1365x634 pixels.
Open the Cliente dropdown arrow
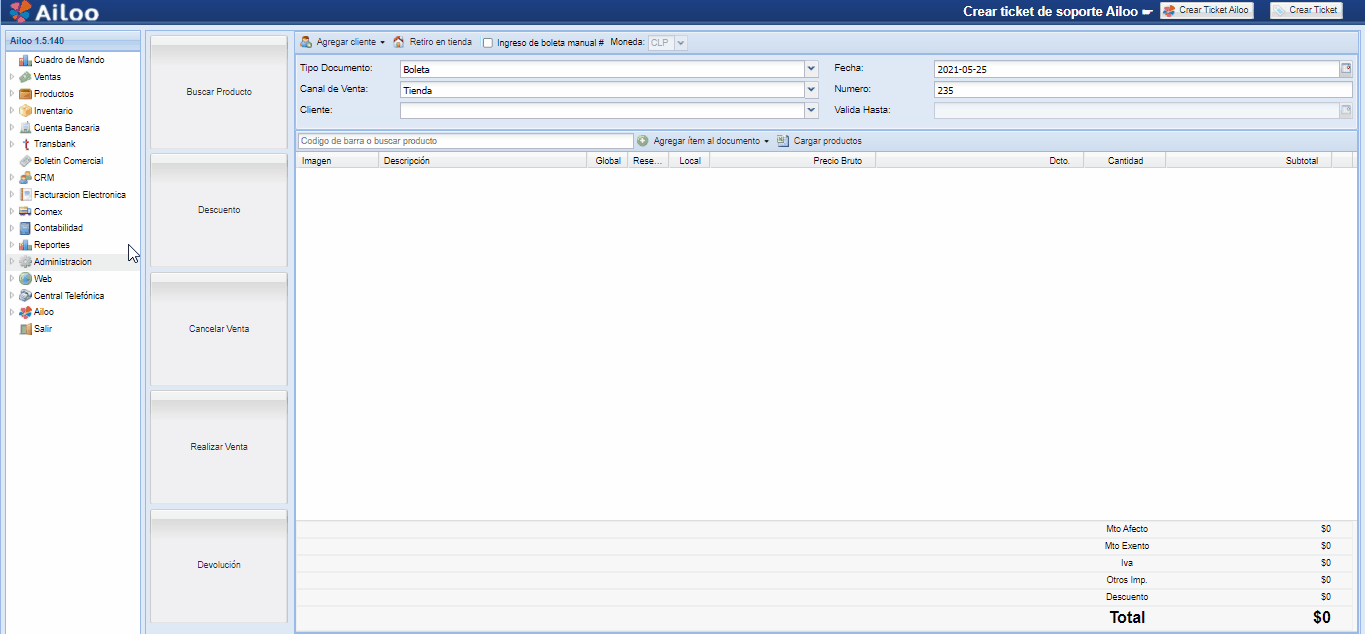[811, 110]
